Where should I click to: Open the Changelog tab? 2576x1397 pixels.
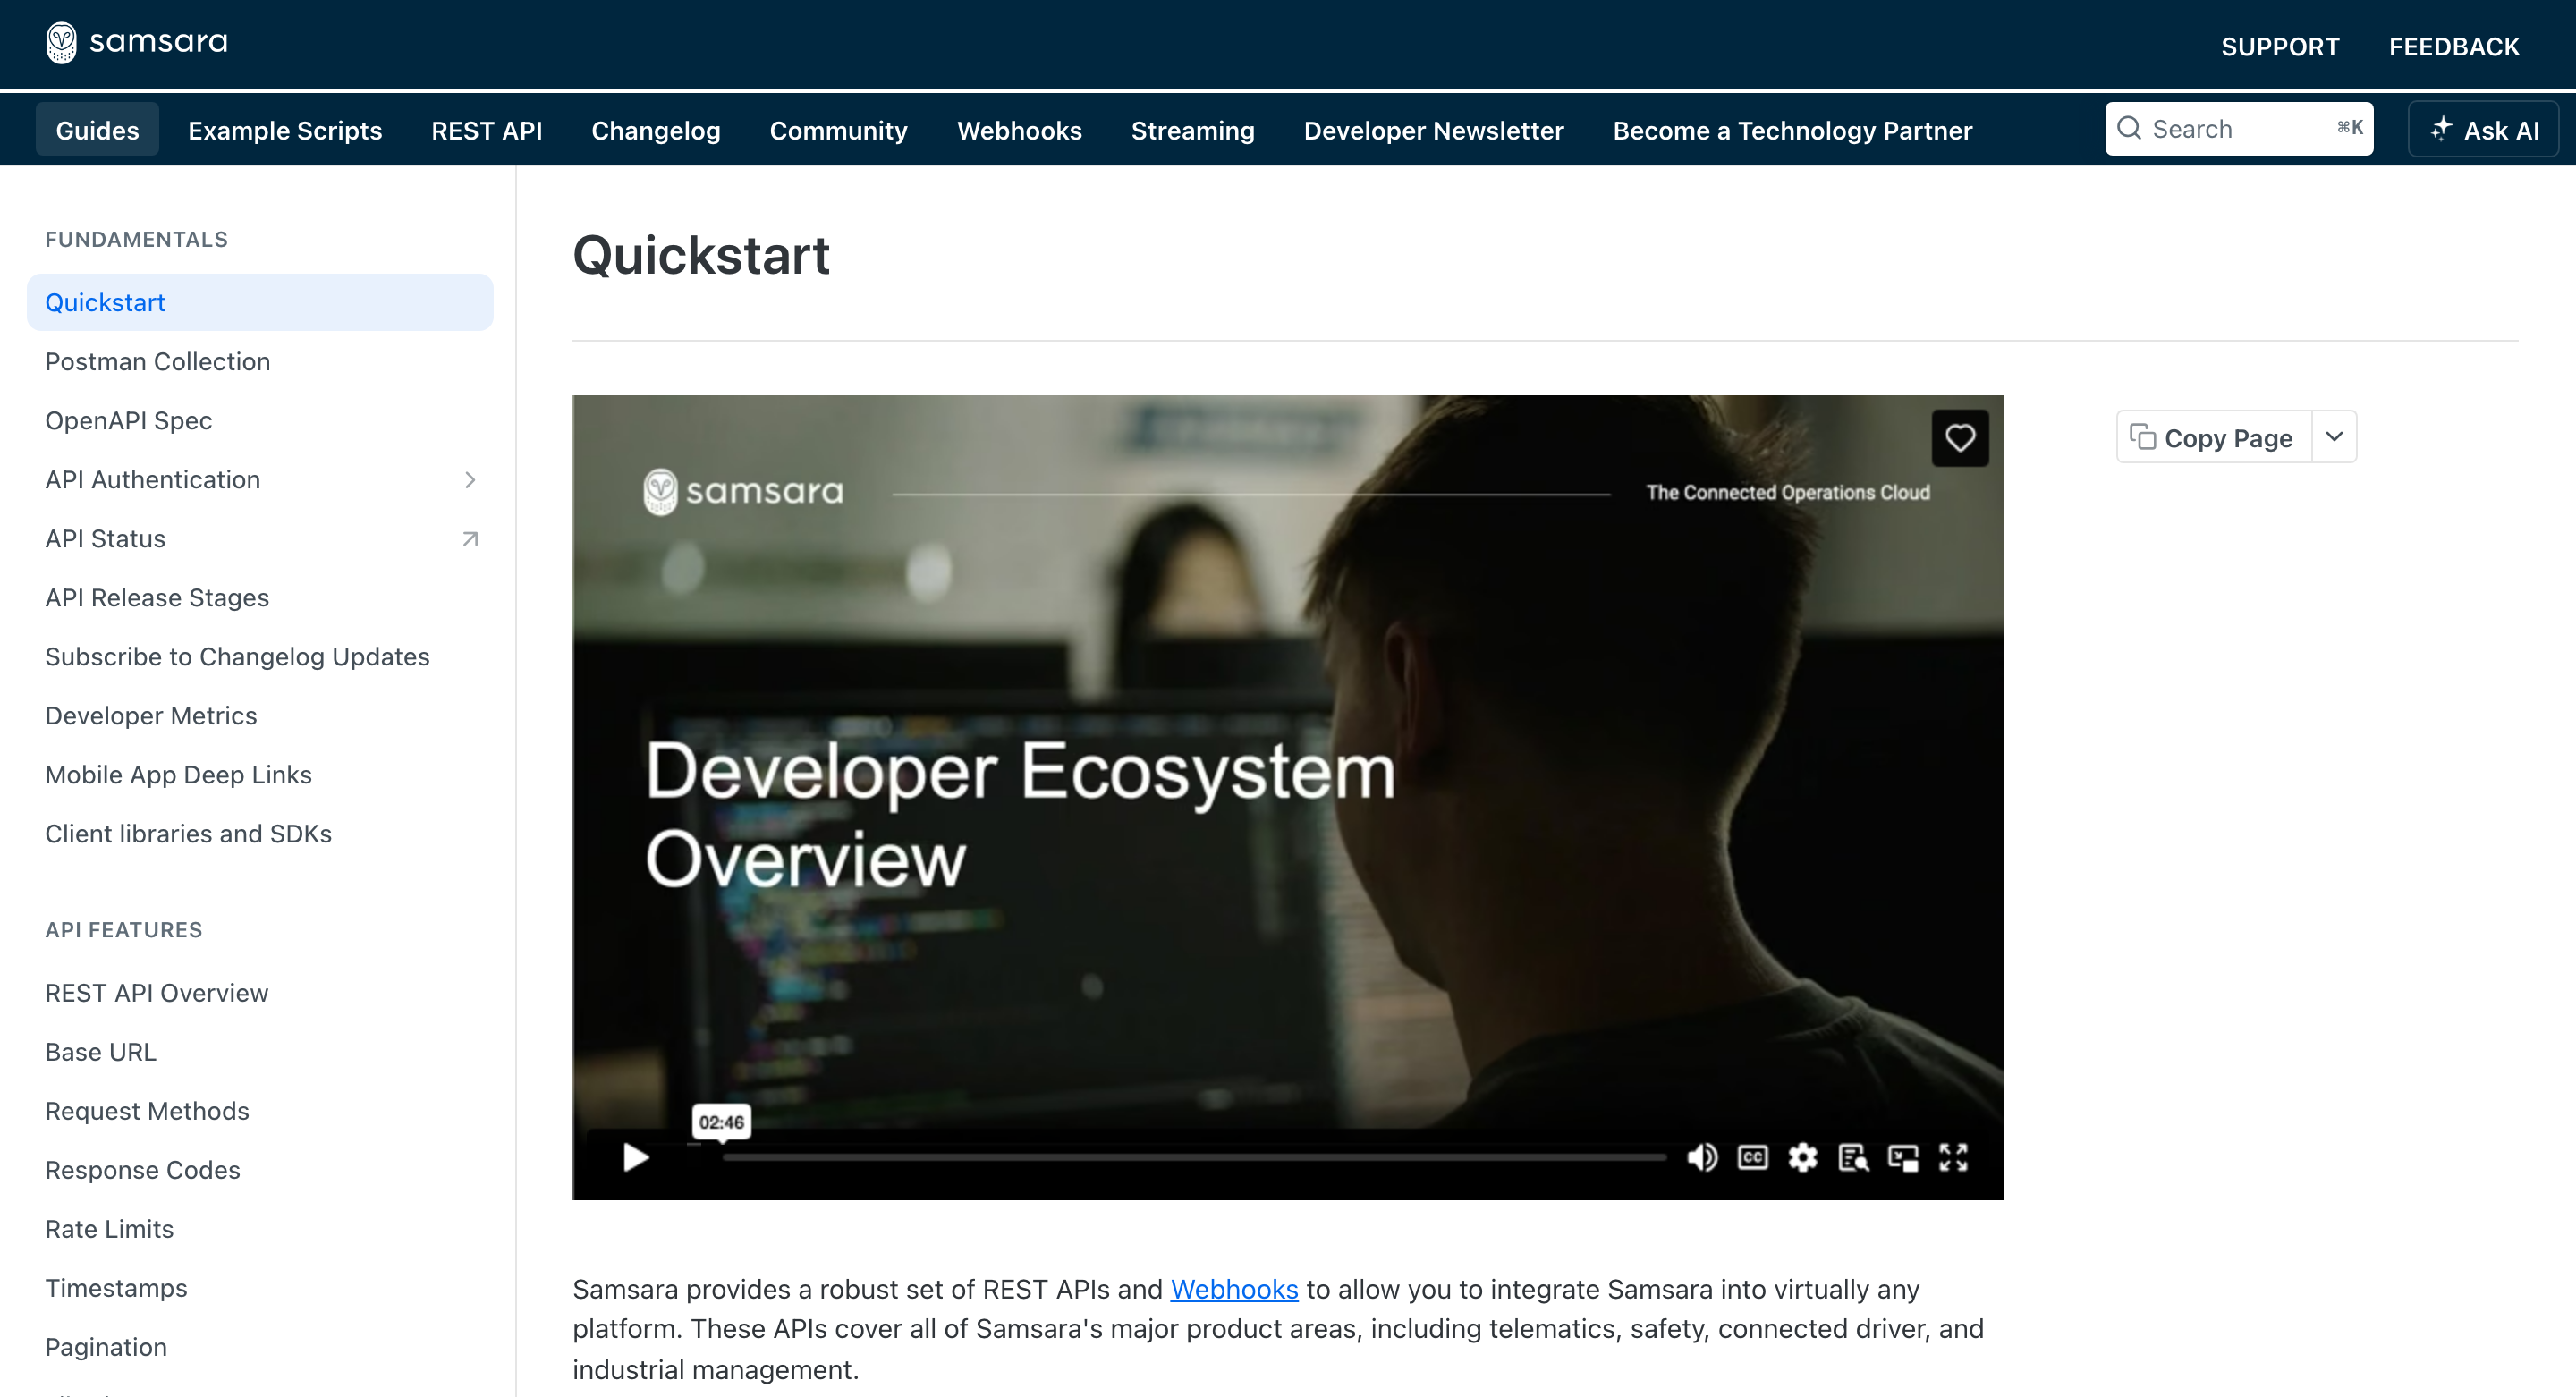(656, 130)
